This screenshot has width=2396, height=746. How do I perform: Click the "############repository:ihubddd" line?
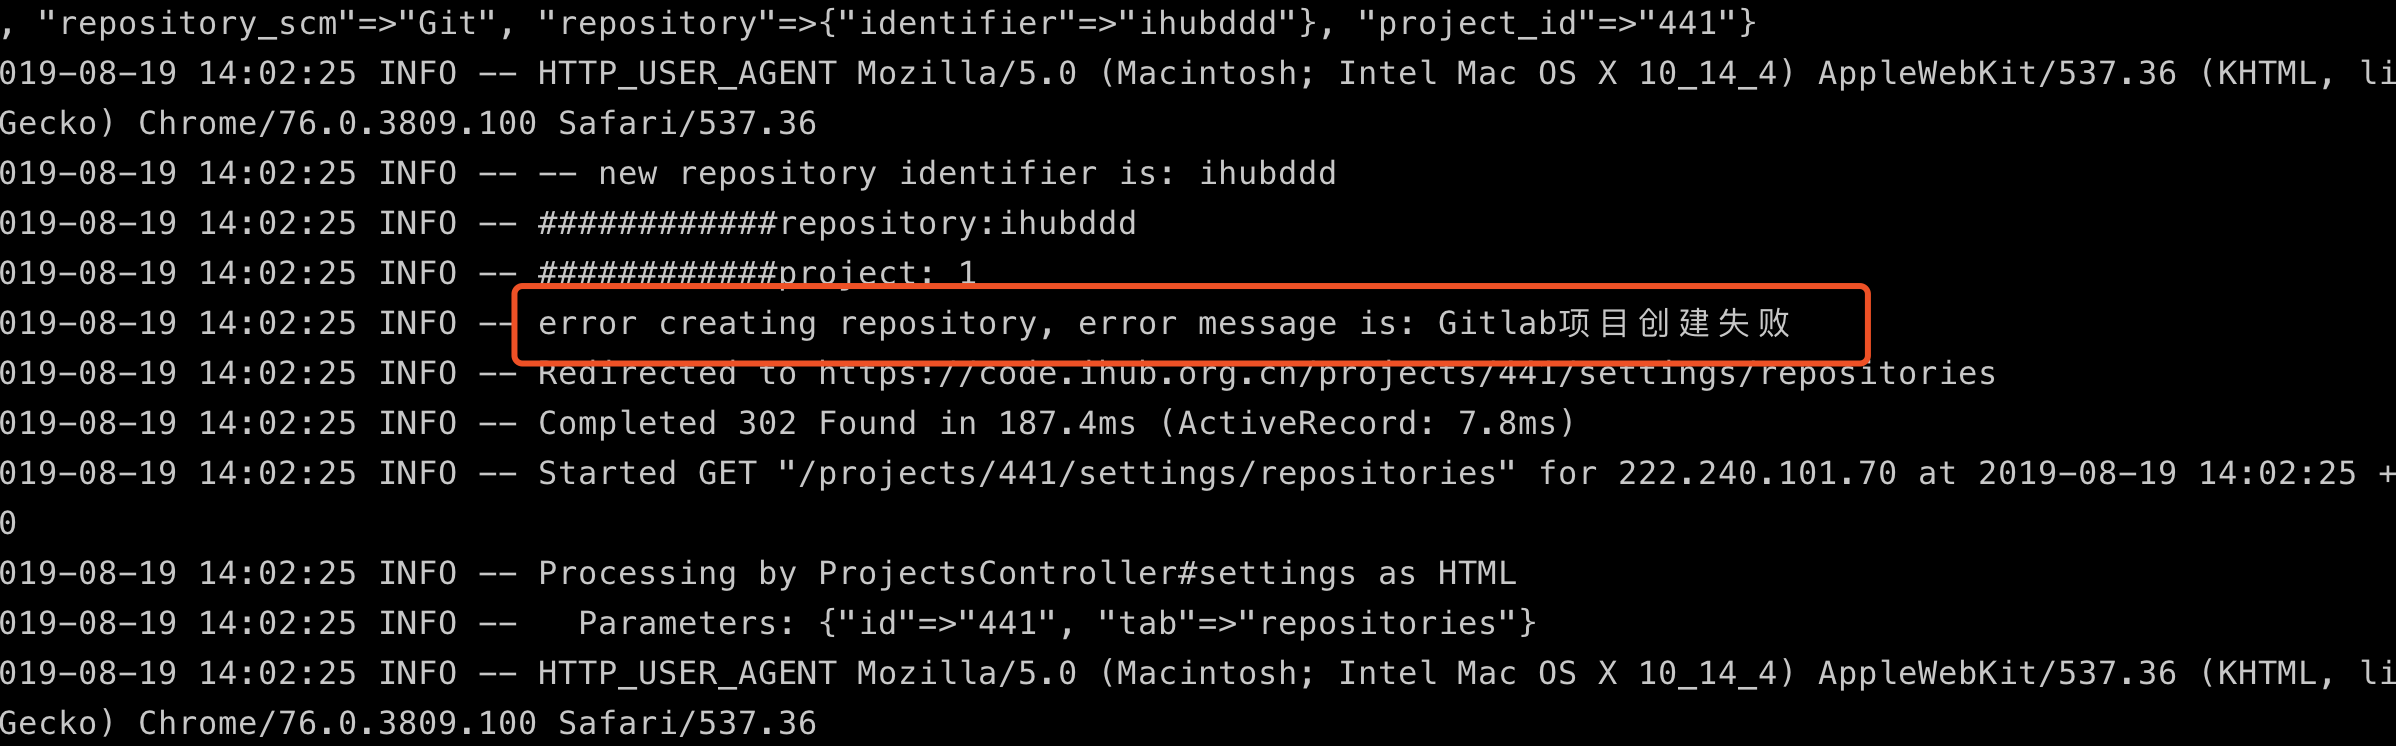(x=837, y=224)
